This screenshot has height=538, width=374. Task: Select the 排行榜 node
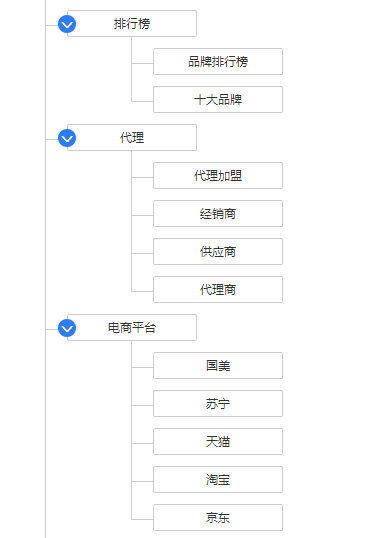[x=132, y=24]
